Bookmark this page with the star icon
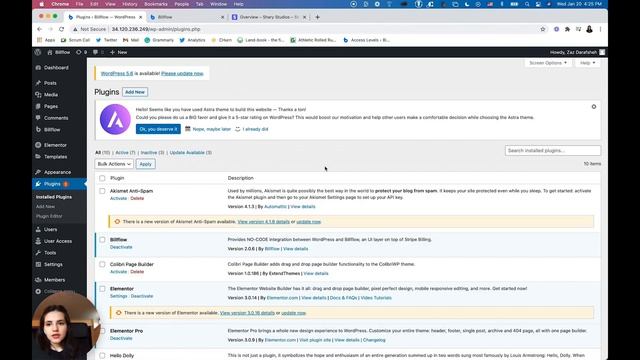This screenshot has width=640, height=360. coord(543,29)
